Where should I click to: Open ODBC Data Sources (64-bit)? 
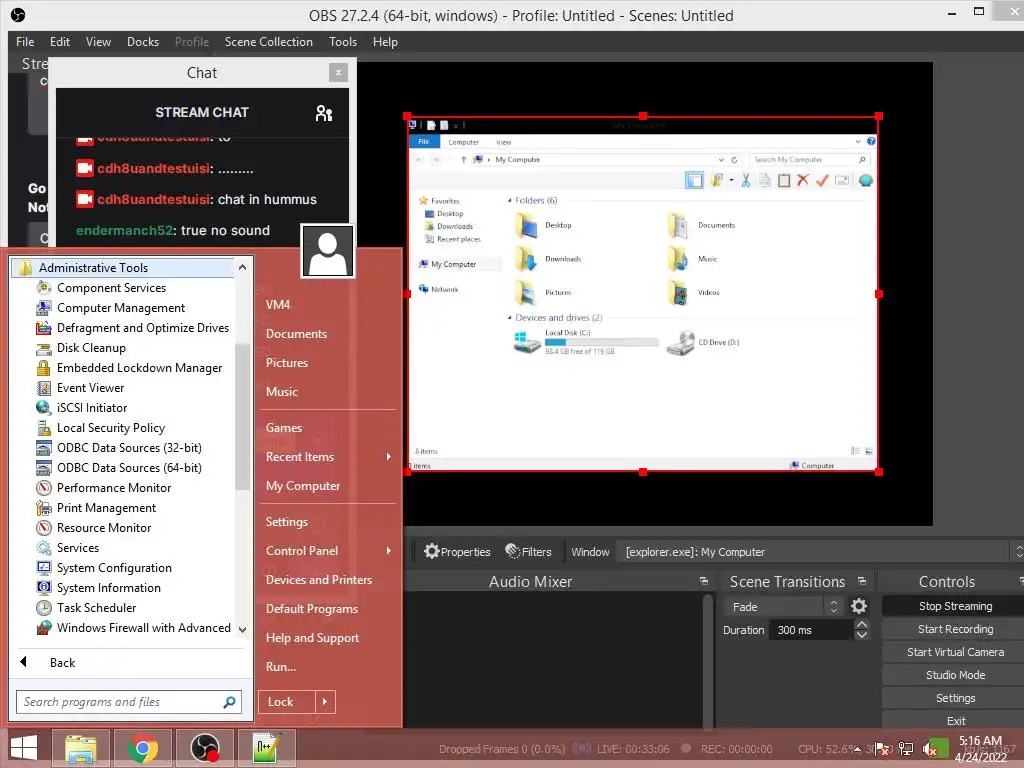tap(119, 468)
